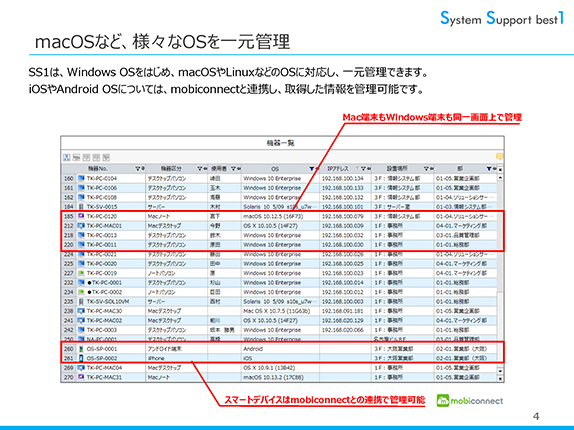Click the Mac desktop icon beside TK-PC-MAC30
Image resolution: width=574 pixels, height=430 pixels.
[81, 311]
